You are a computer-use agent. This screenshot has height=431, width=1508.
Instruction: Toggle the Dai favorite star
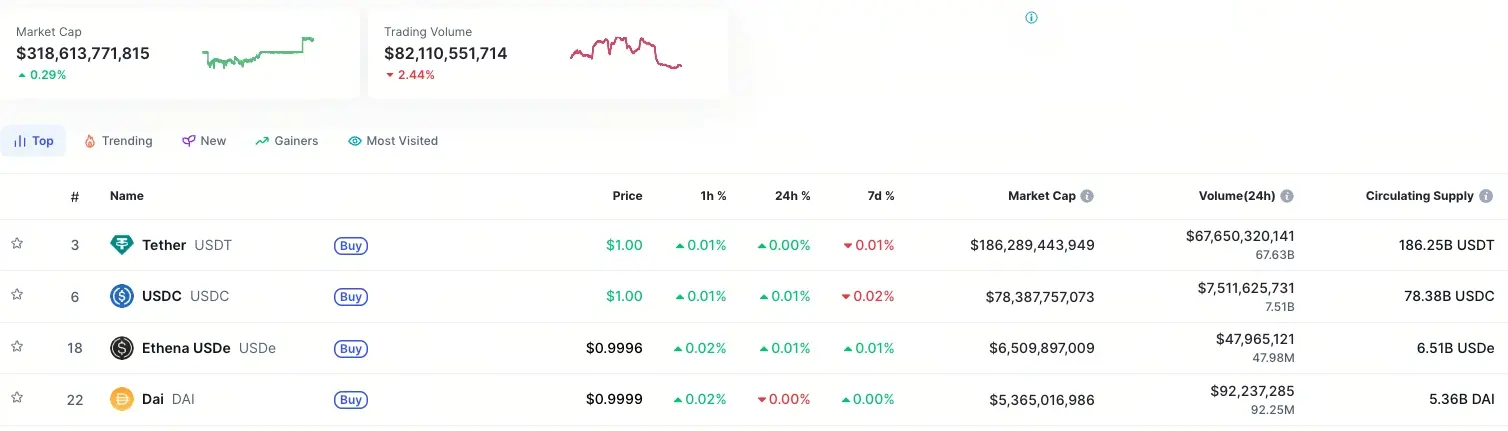pyautogui.click(x=17, y=398)
